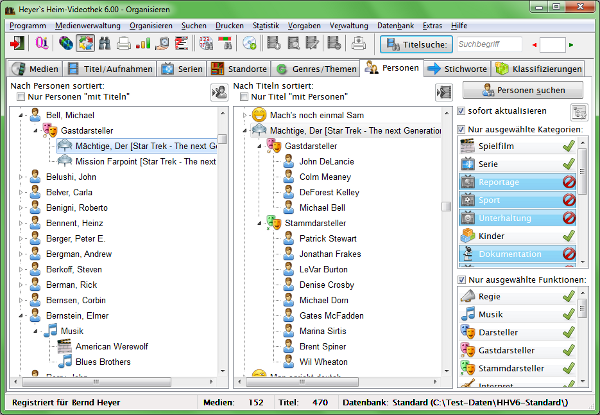Click the exit door icon in toolbar
This screenshot has width=600, height=415.
click(16, 44)
